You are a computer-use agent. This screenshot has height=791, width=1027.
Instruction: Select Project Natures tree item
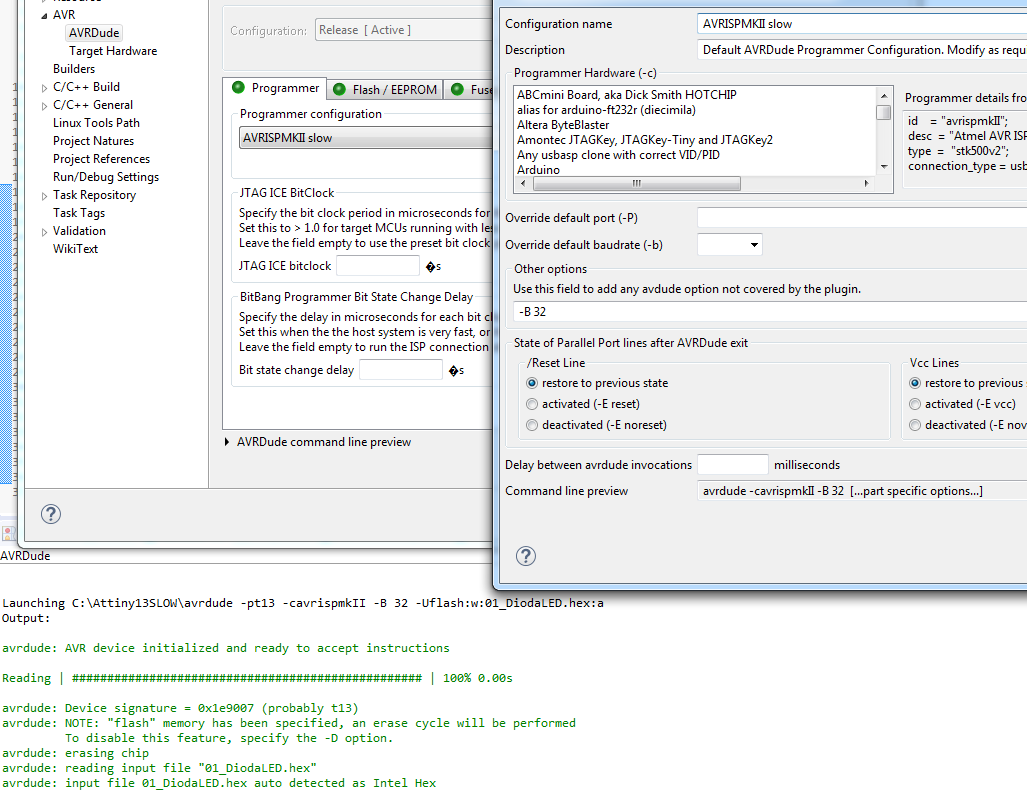[x=94, y=141]
